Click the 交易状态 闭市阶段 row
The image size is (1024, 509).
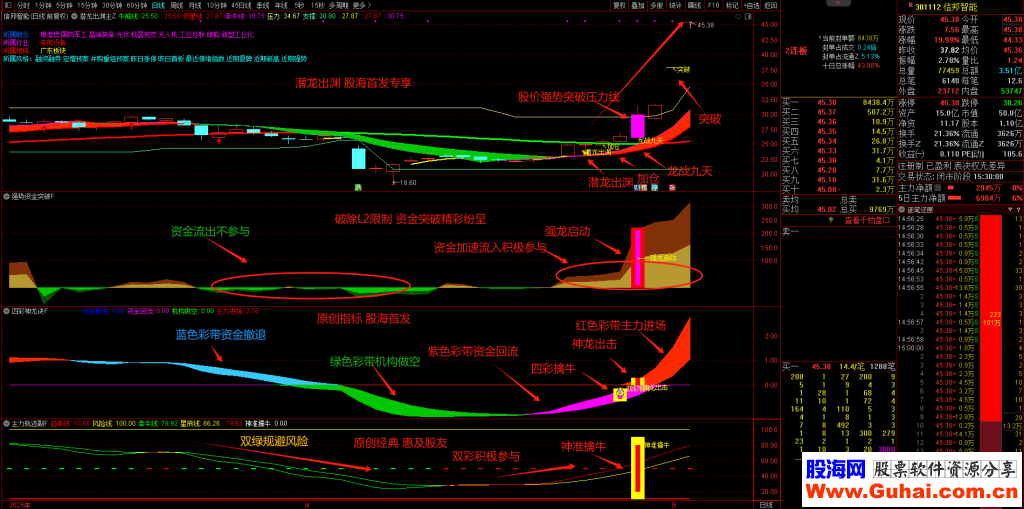(x=960, y=176)
